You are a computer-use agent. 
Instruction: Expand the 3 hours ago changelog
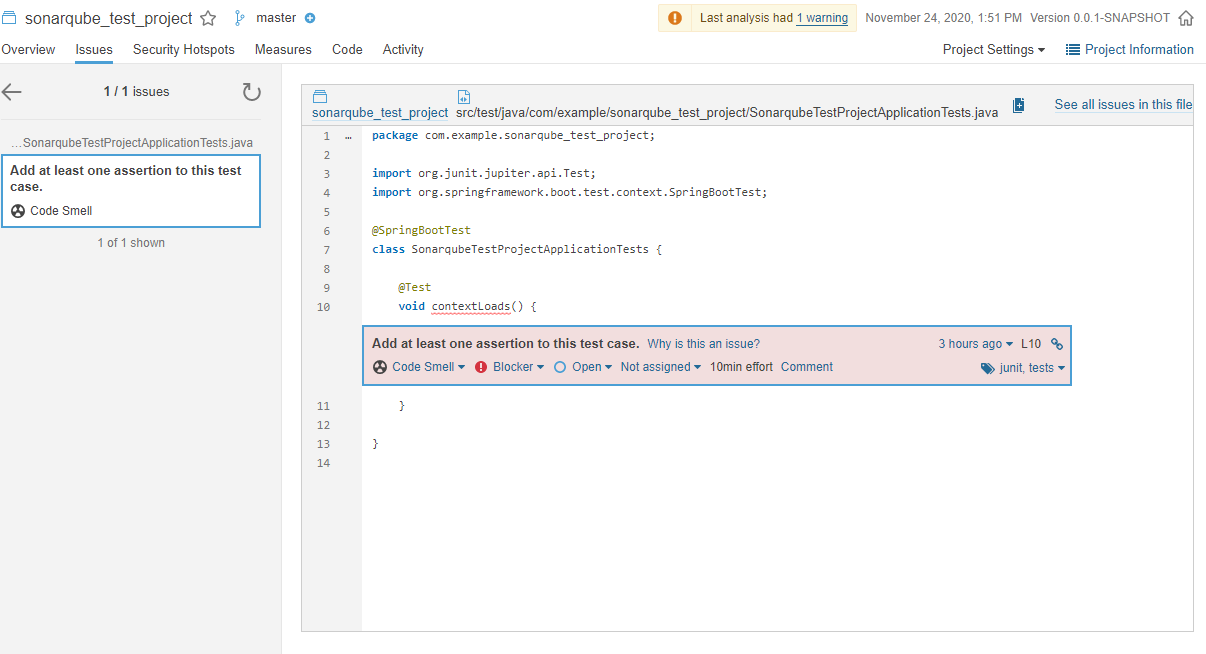point(975,344)
